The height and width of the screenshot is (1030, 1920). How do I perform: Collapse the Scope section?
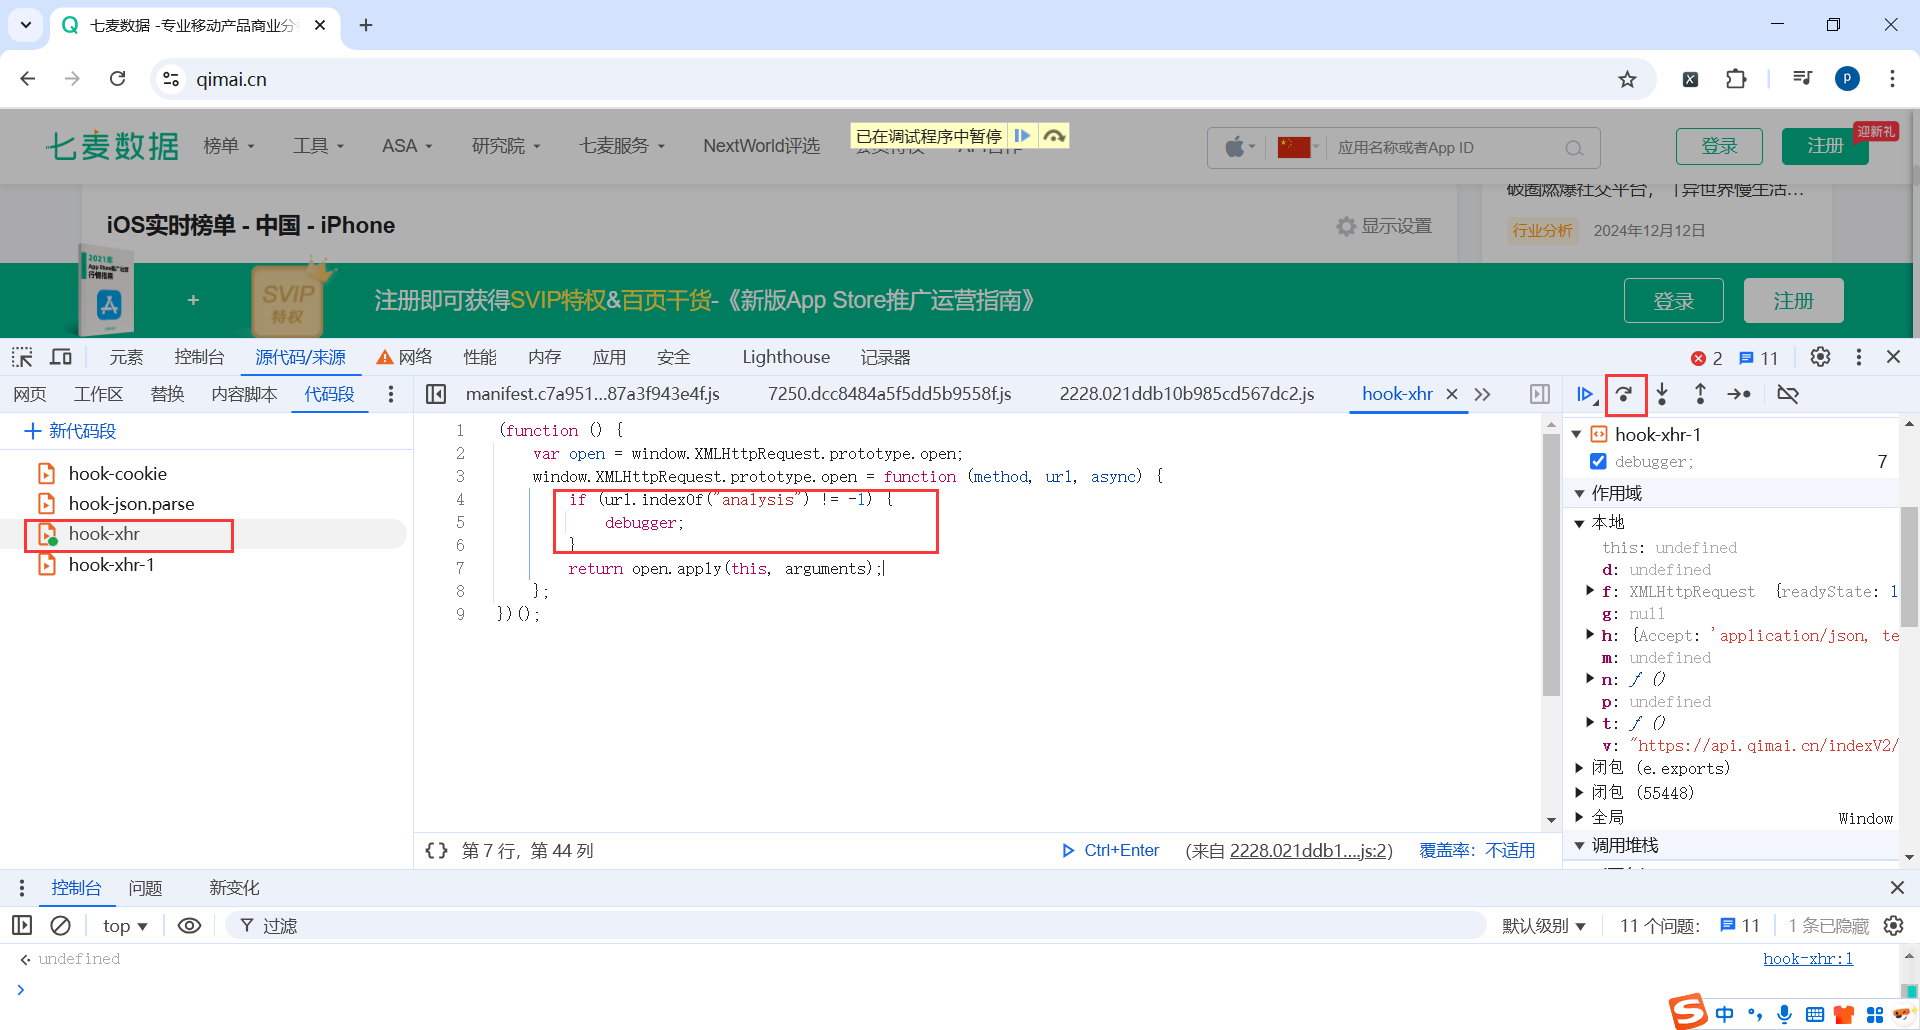[x=1579, y=493]
